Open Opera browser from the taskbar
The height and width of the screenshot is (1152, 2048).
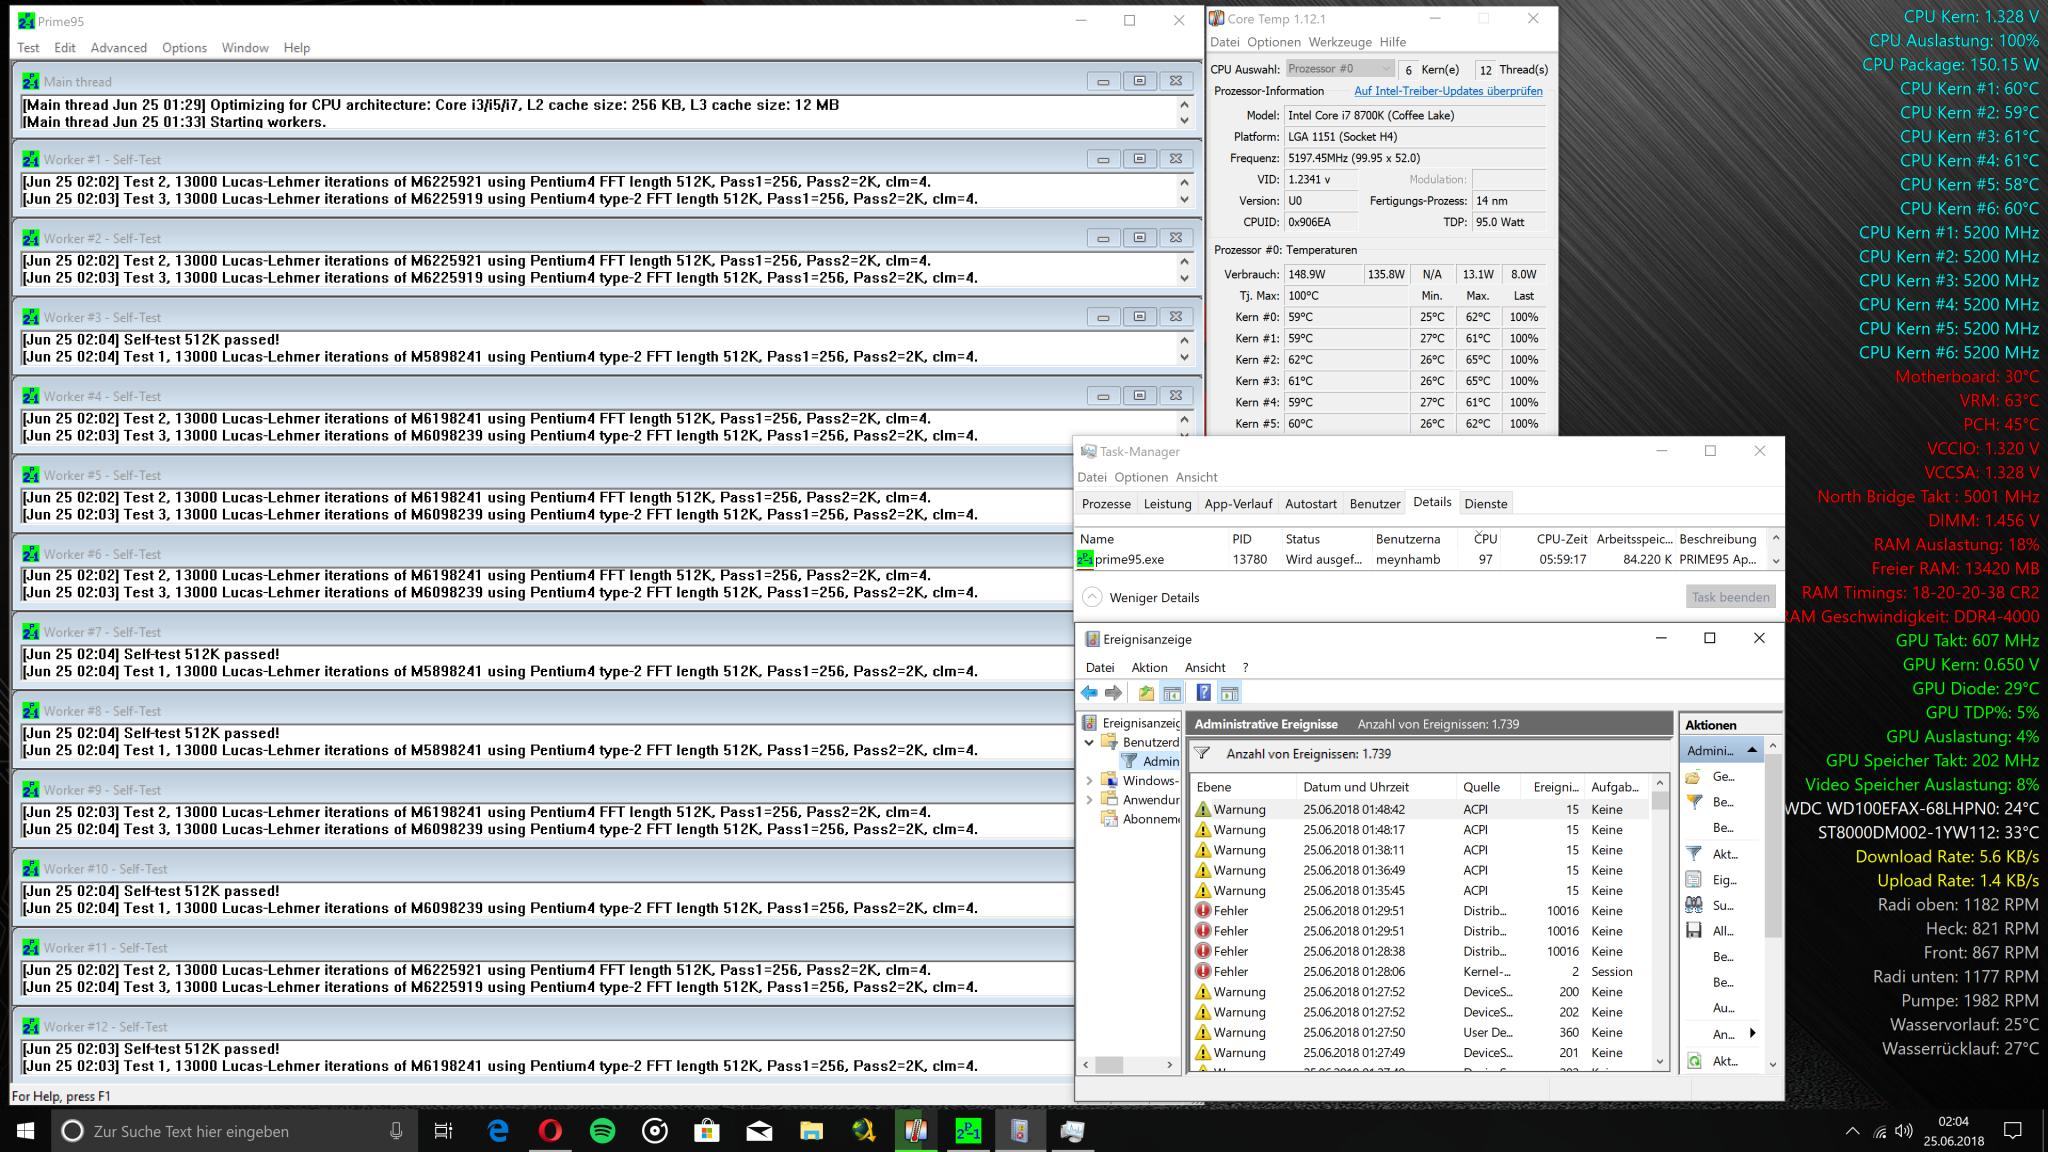[550, 1131]
